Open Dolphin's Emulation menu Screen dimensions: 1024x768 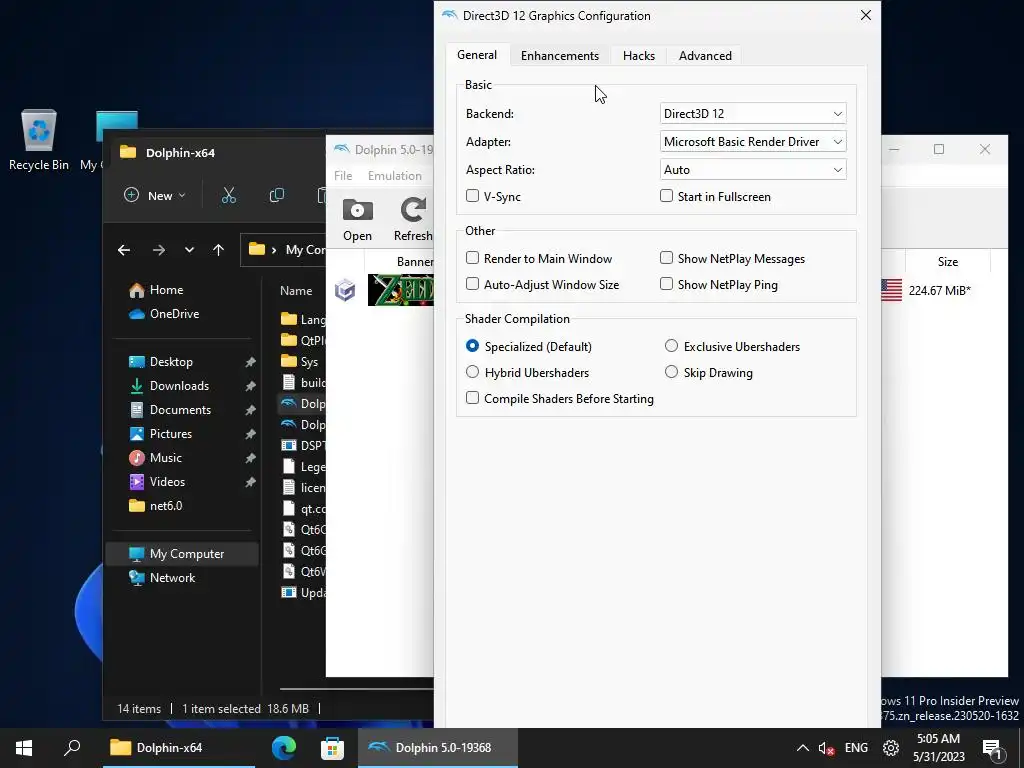[x=394, y=176]
